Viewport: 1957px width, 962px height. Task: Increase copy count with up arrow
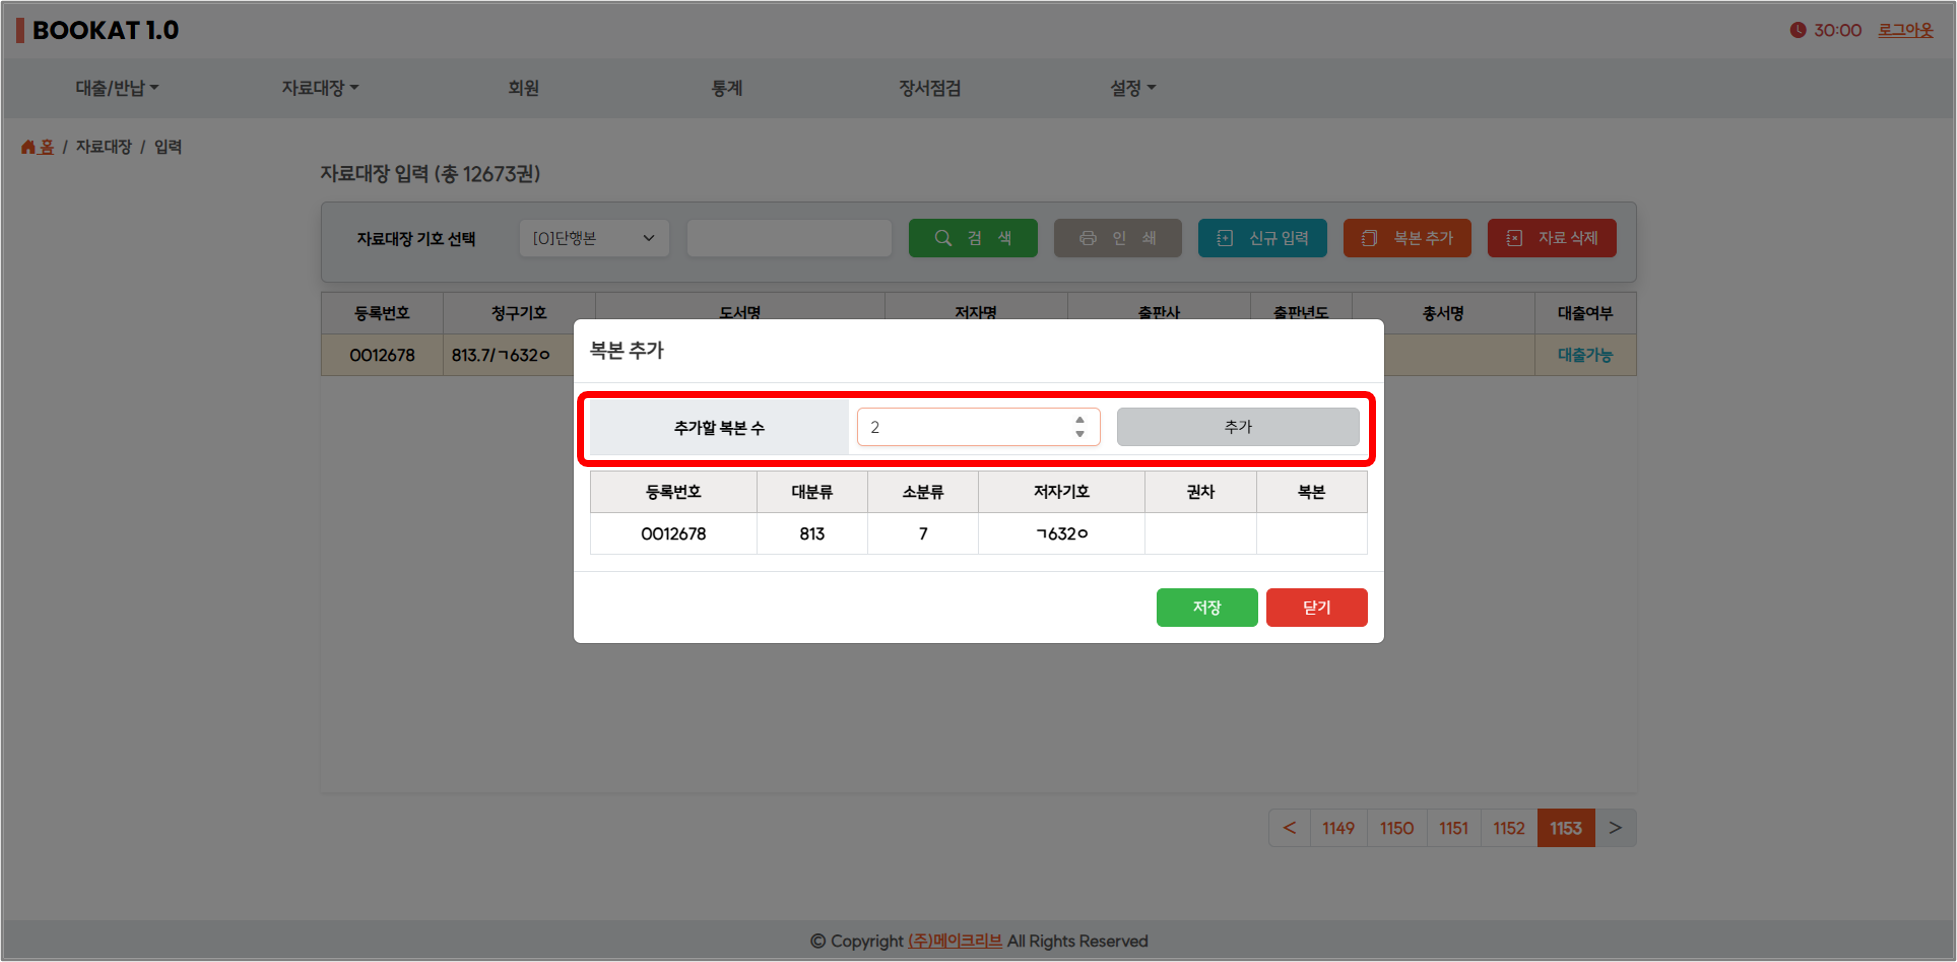pos(1080,421)
